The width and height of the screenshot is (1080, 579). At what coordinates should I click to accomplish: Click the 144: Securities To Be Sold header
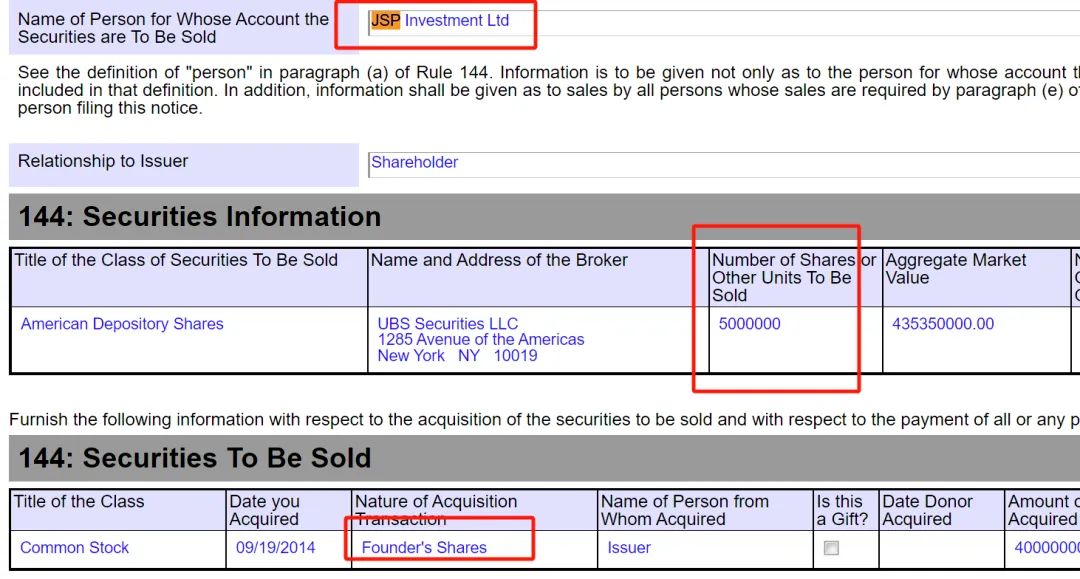195,459
